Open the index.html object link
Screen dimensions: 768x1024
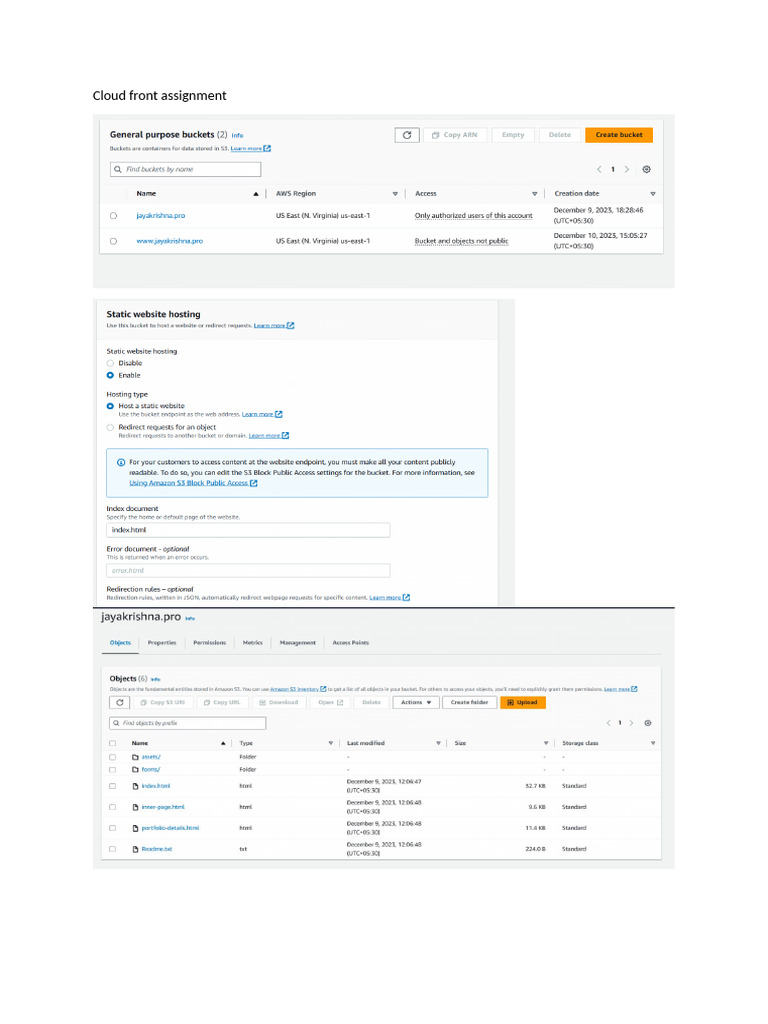click(x=156, y=786)
